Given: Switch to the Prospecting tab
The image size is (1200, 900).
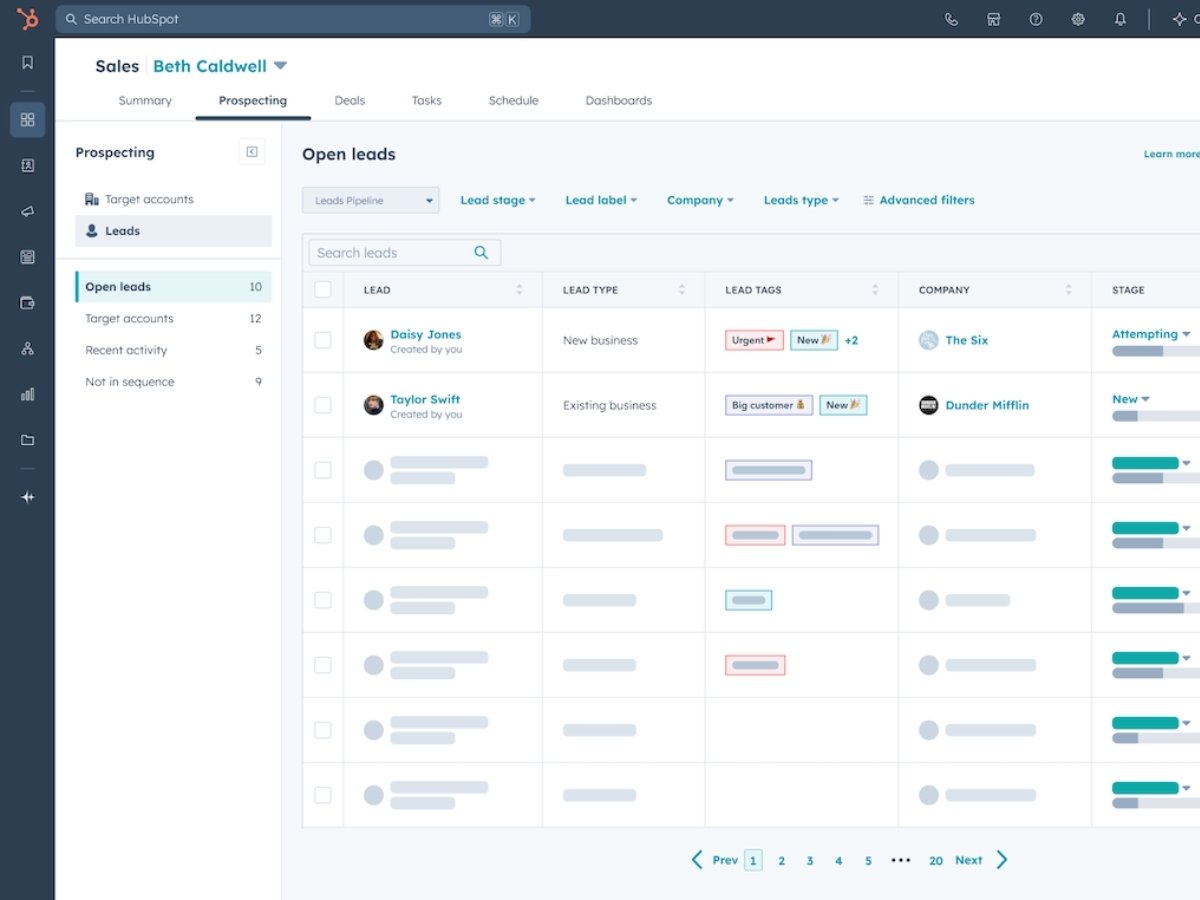Looking at the screenshot, I should [x=253, y=100].
